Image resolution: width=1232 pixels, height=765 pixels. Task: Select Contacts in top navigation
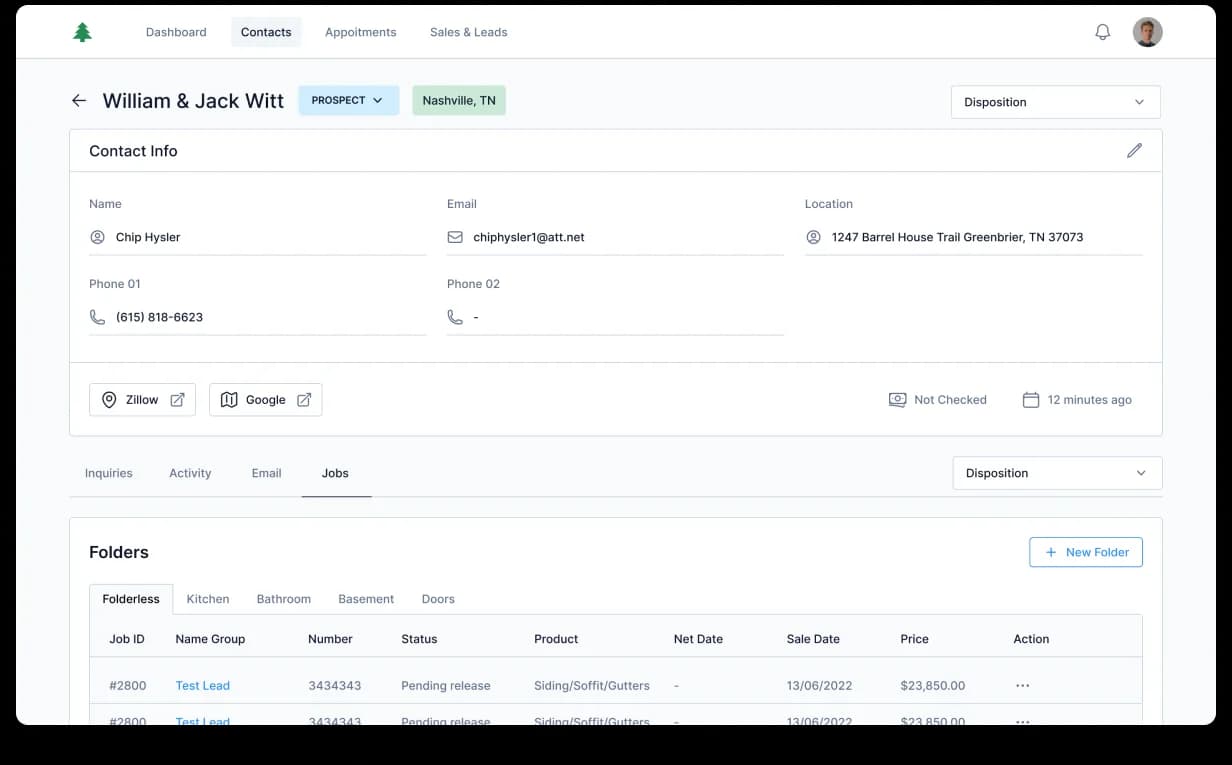[266, 32]
